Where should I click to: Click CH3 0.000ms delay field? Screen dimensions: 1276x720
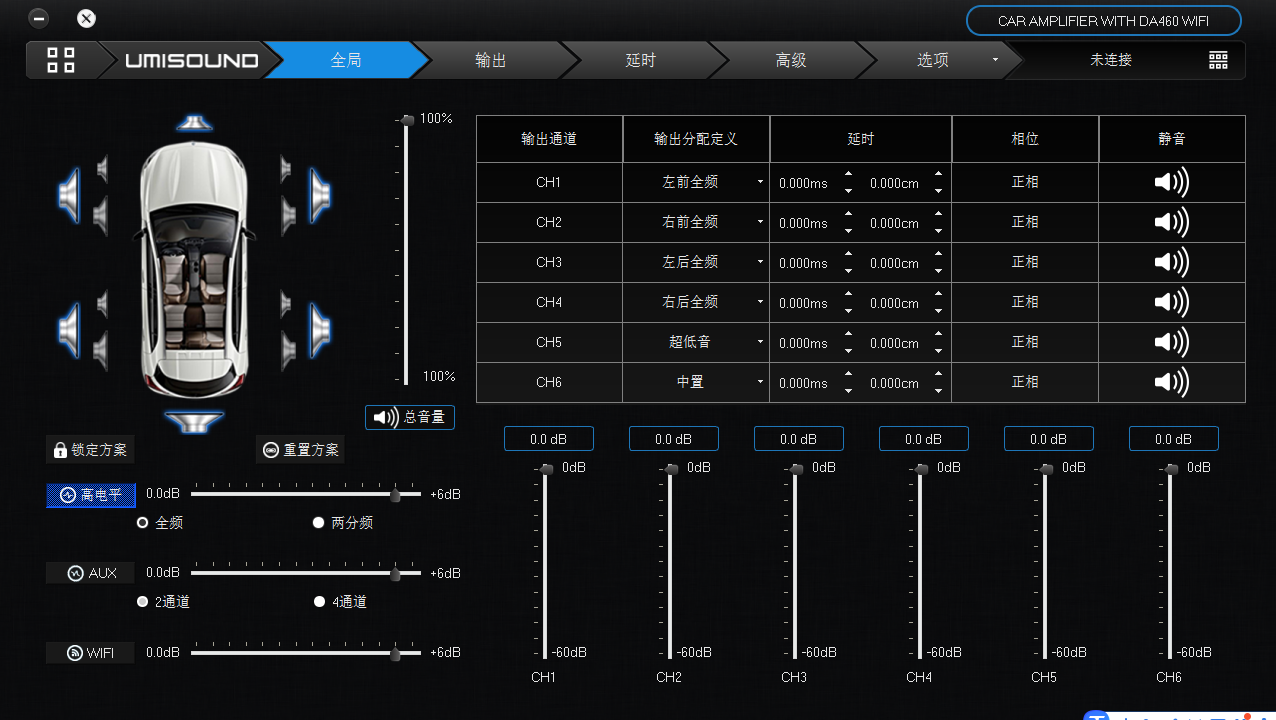coord(803,263)
